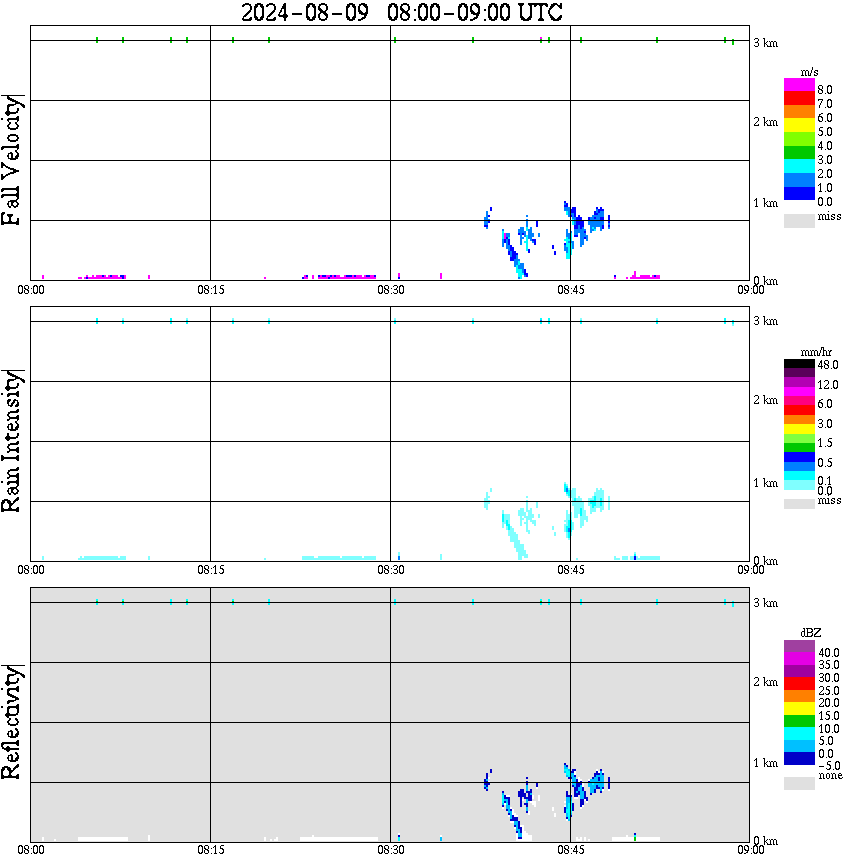Viewport: 850px width, 868px height.
Task: Click the 08:15 tick under Fall Velocity panel
Action: (211, 290)
